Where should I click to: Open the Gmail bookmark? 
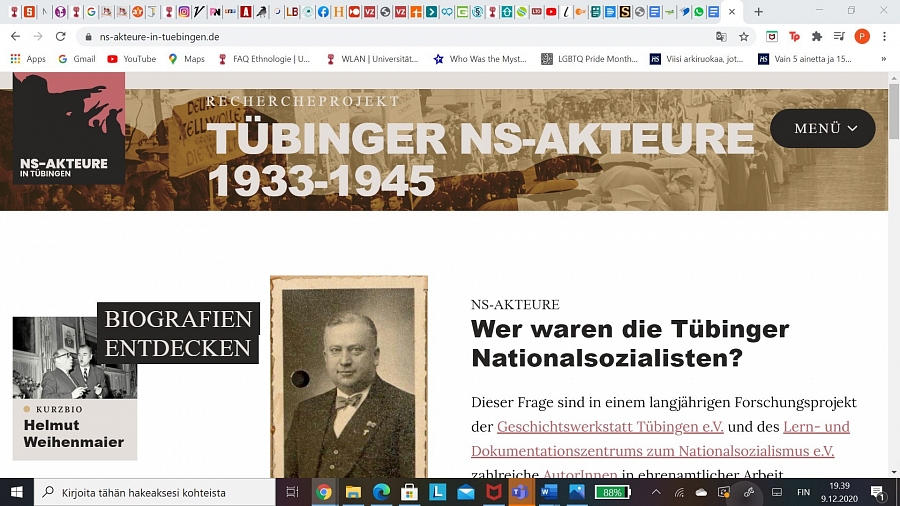click(76, 59)
